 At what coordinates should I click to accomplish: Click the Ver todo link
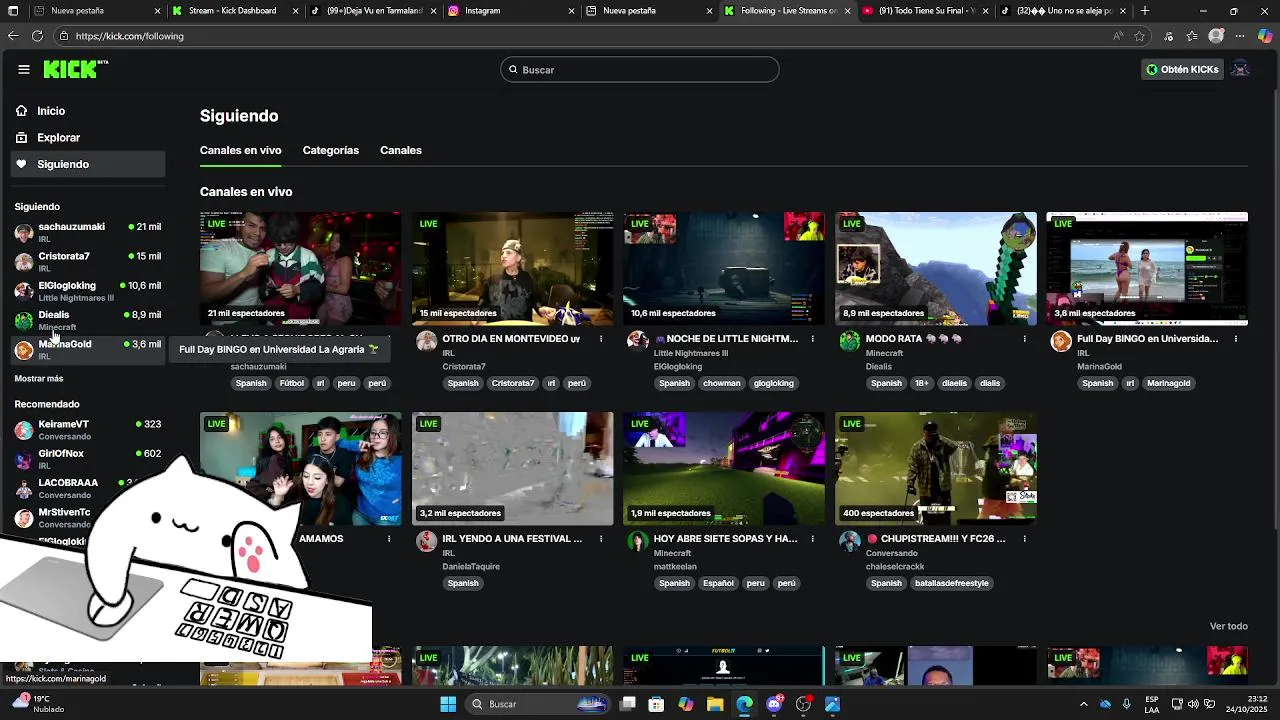coord(1229,626)
